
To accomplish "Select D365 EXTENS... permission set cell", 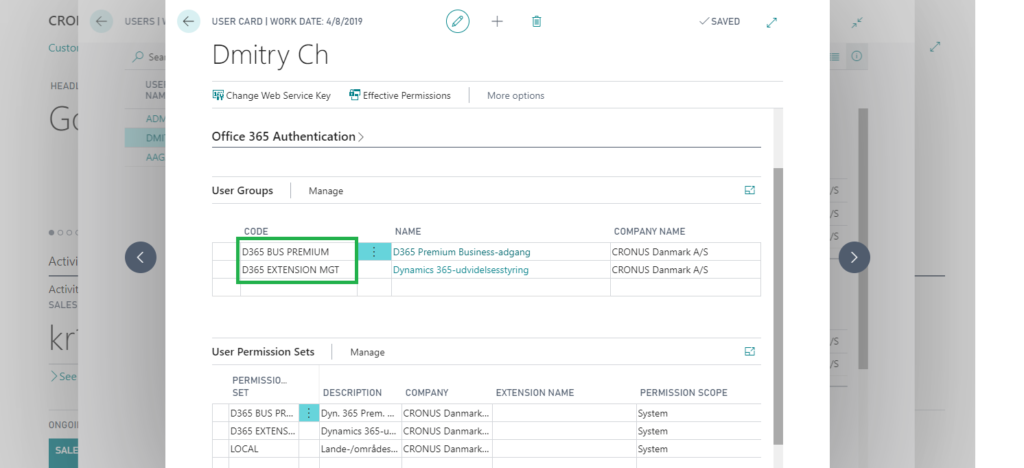I will [x=263, y=431].
